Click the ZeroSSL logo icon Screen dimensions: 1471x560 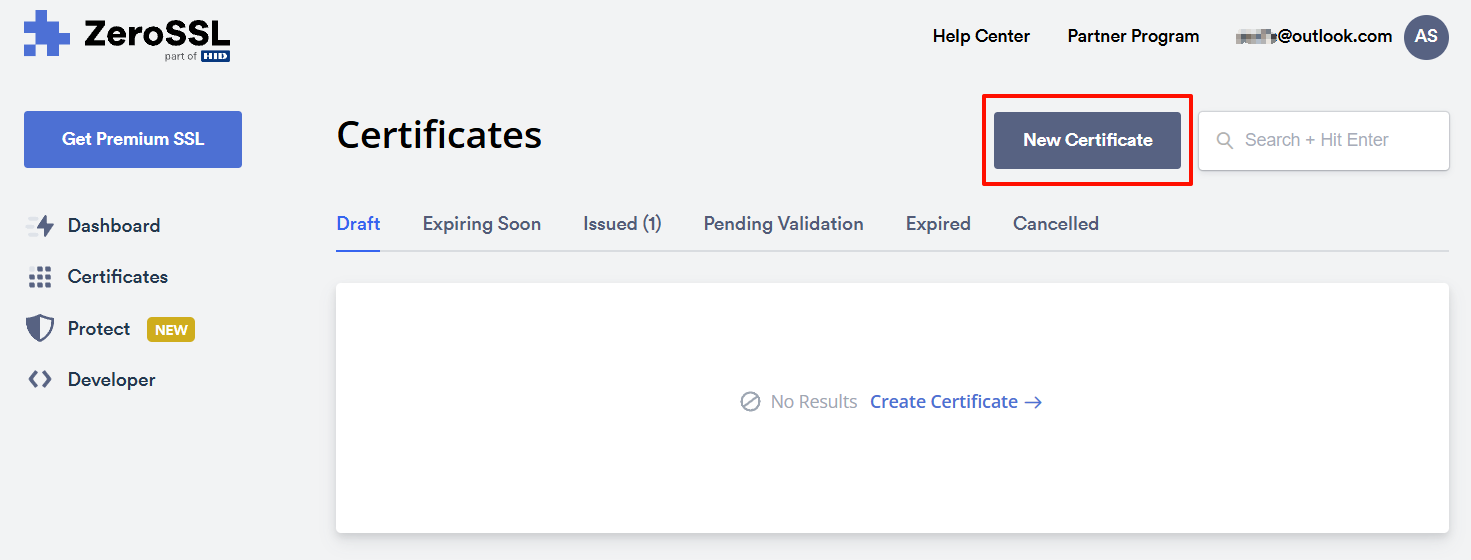(x=47, y=33)
